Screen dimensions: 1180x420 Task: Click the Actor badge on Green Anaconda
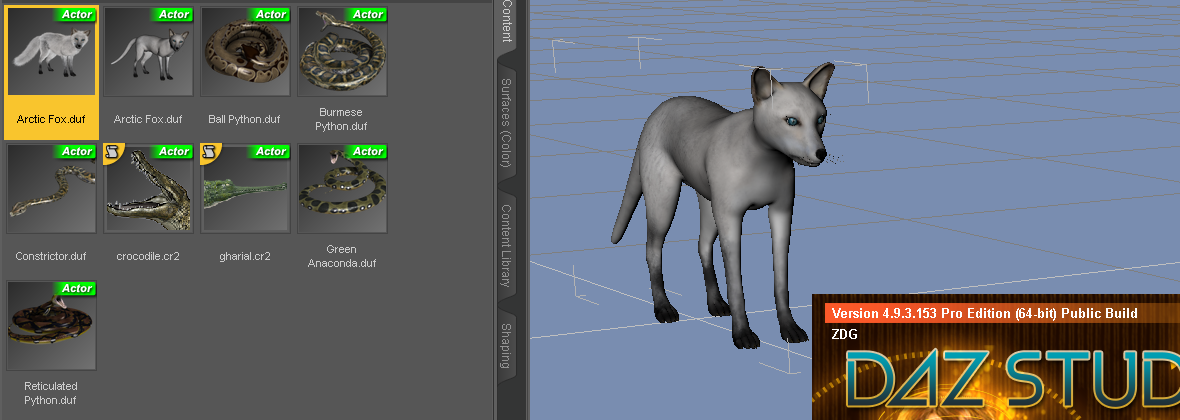coord(367,151)
